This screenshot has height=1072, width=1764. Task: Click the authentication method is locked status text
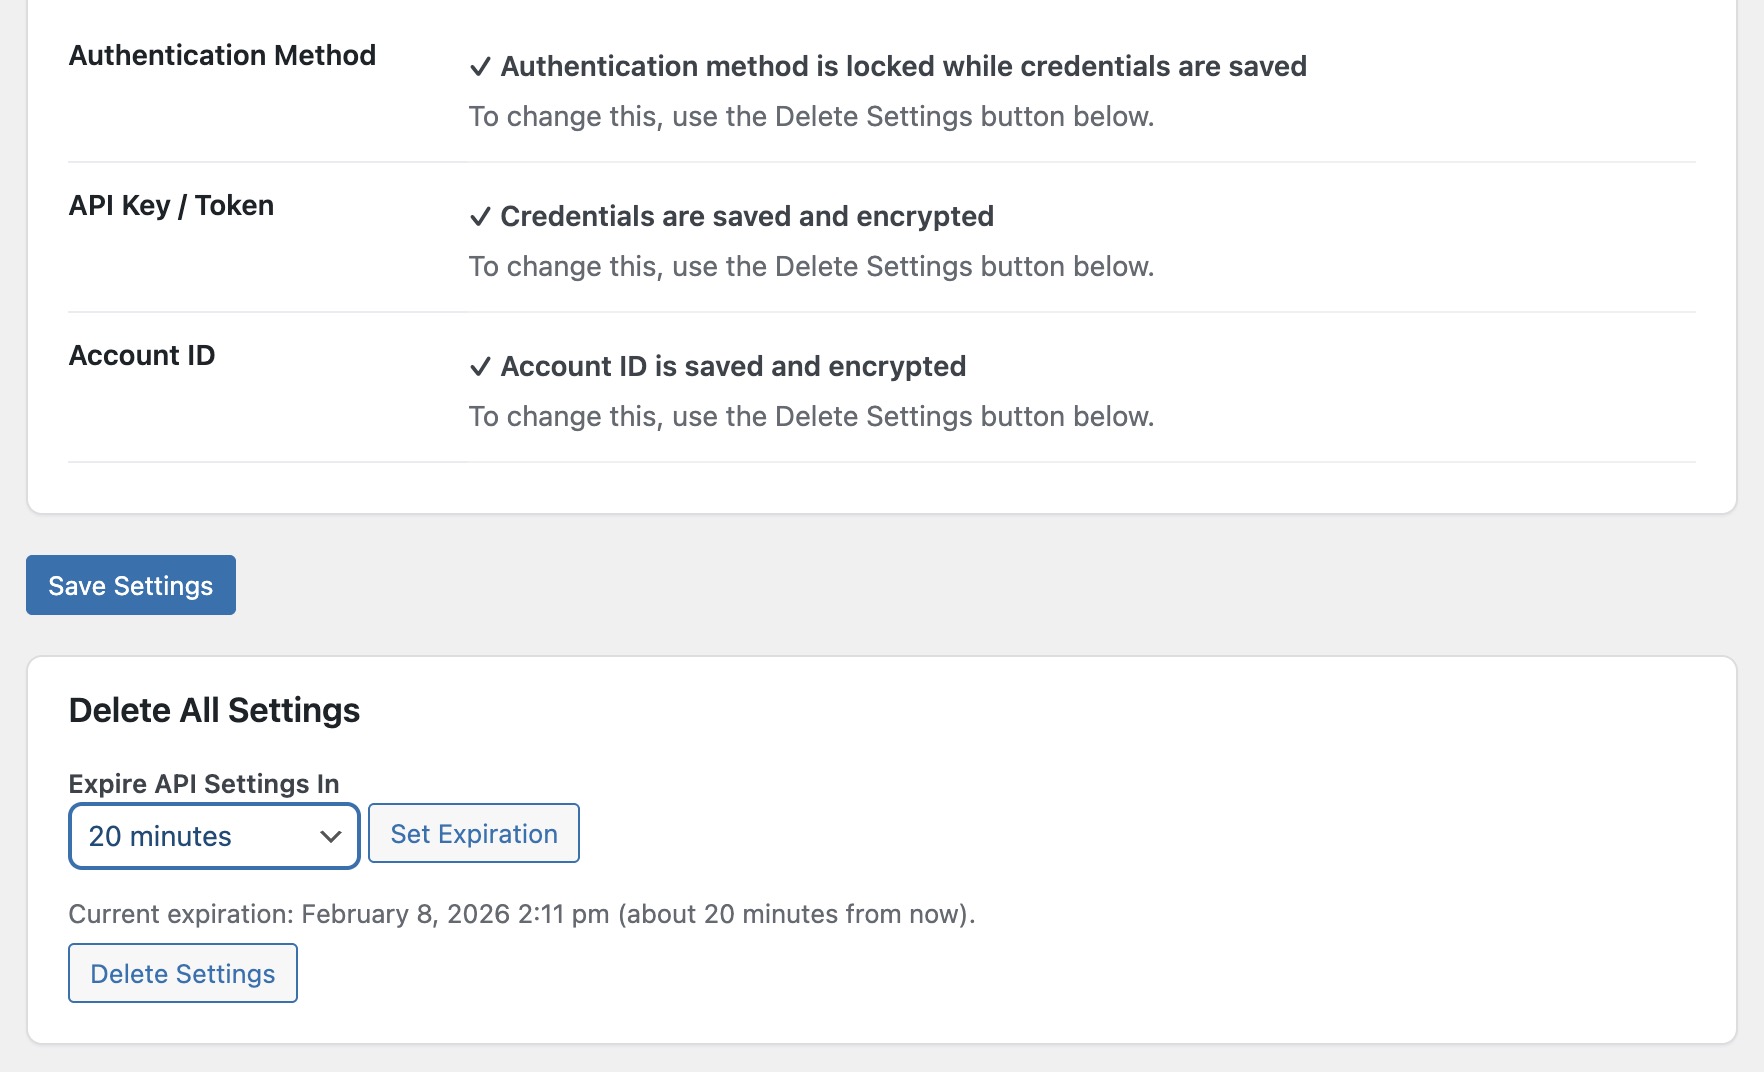point(903,66)
